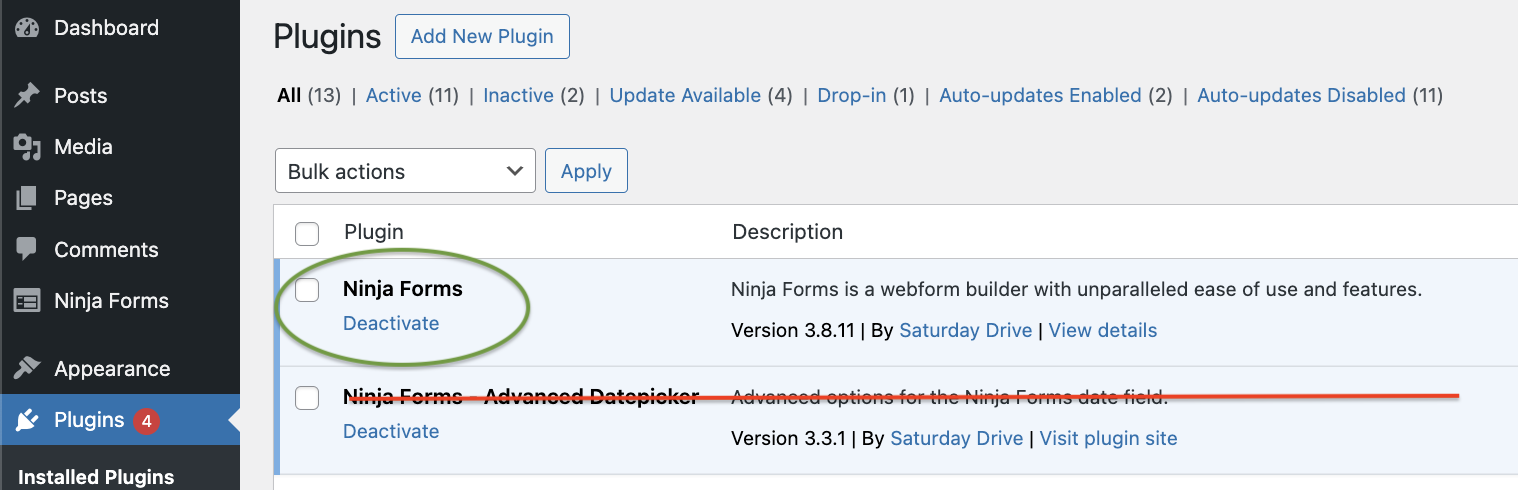Tick the select-all plugins checkbox in header
The image size is (1518, 490).
tap(307, 234)
